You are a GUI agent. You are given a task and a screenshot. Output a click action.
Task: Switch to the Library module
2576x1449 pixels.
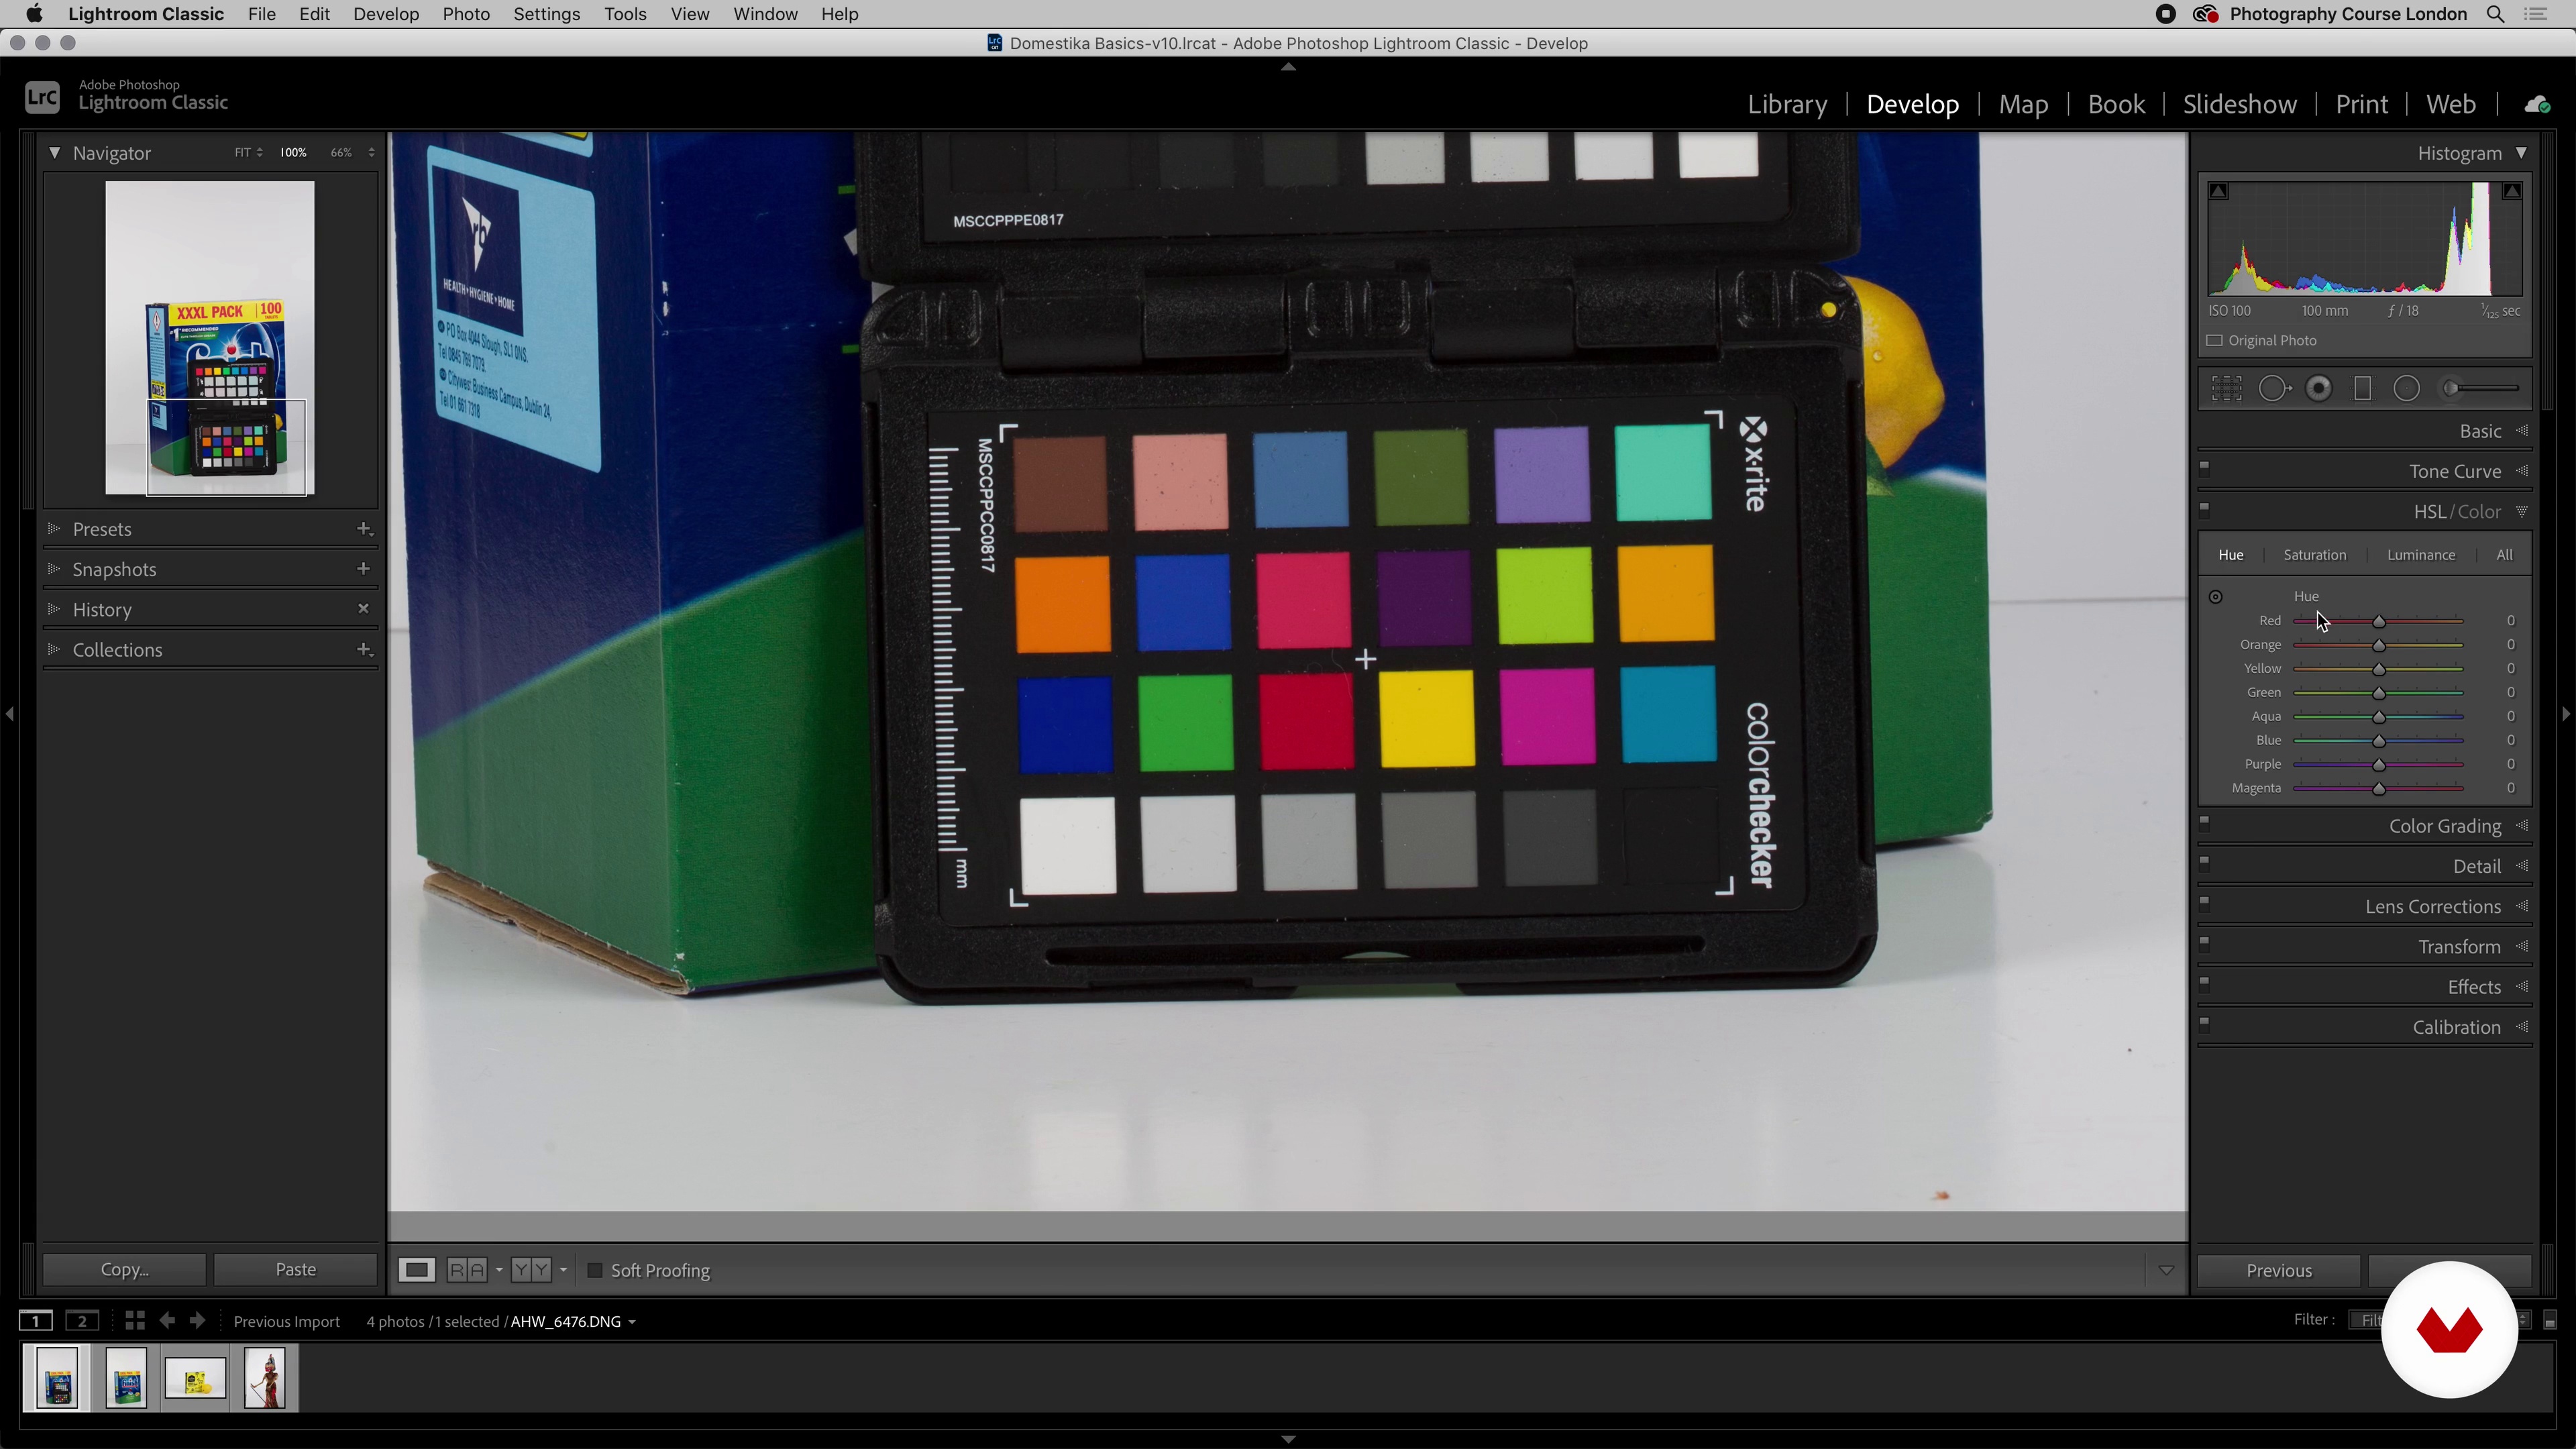[x=1787, y=105]
